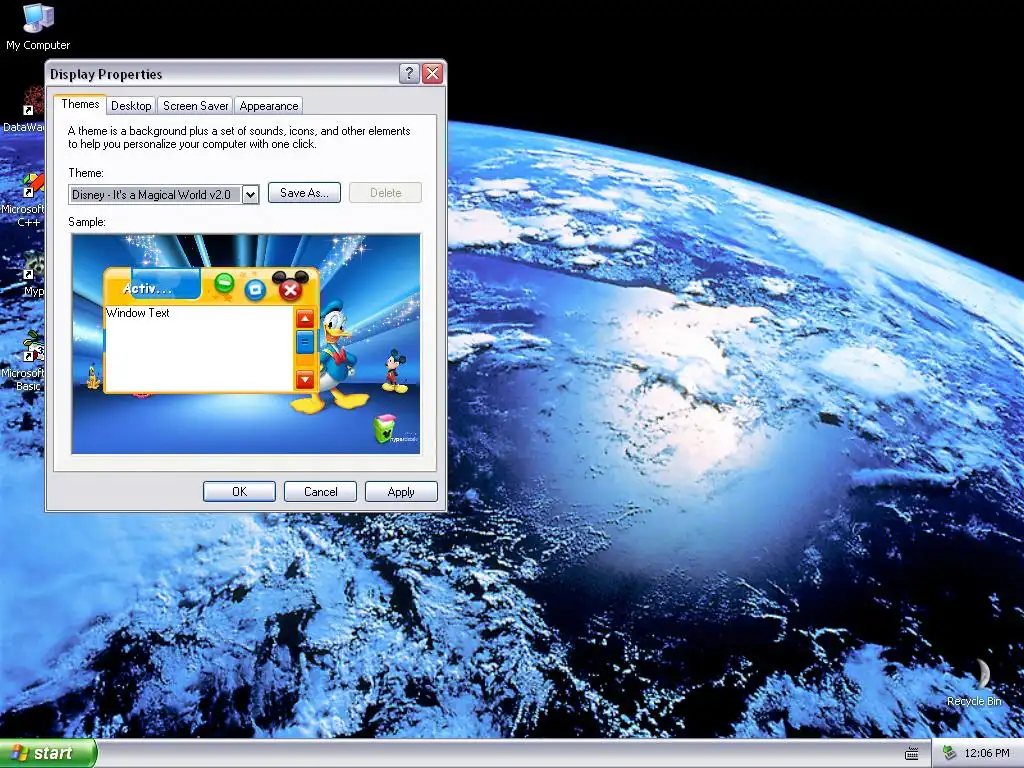Switch to the Appearance tab

point(268,106)
